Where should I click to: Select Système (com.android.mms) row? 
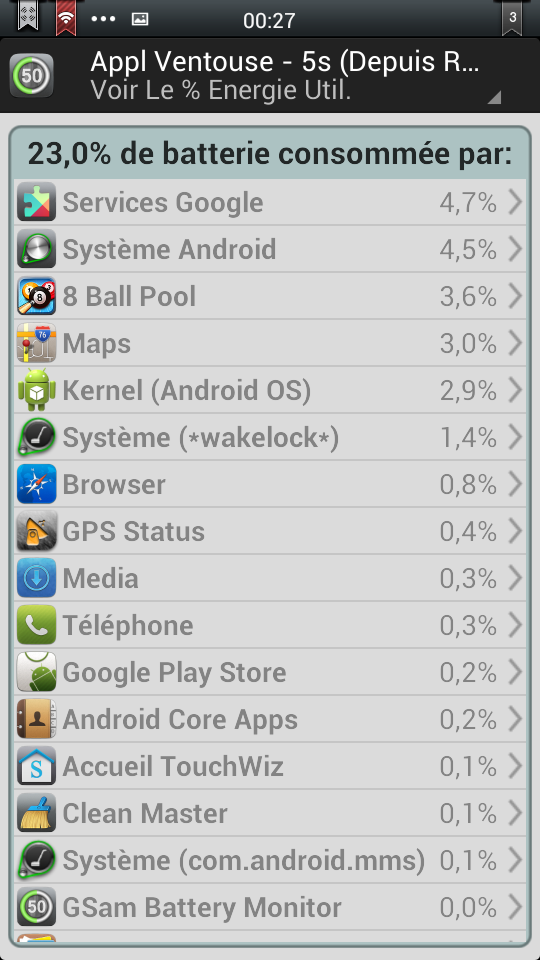[270, 860]
